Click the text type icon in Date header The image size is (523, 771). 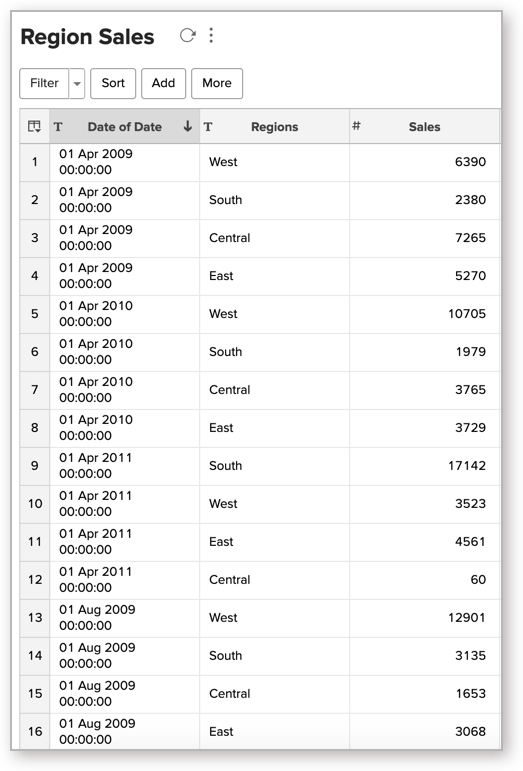click(58, 127)
